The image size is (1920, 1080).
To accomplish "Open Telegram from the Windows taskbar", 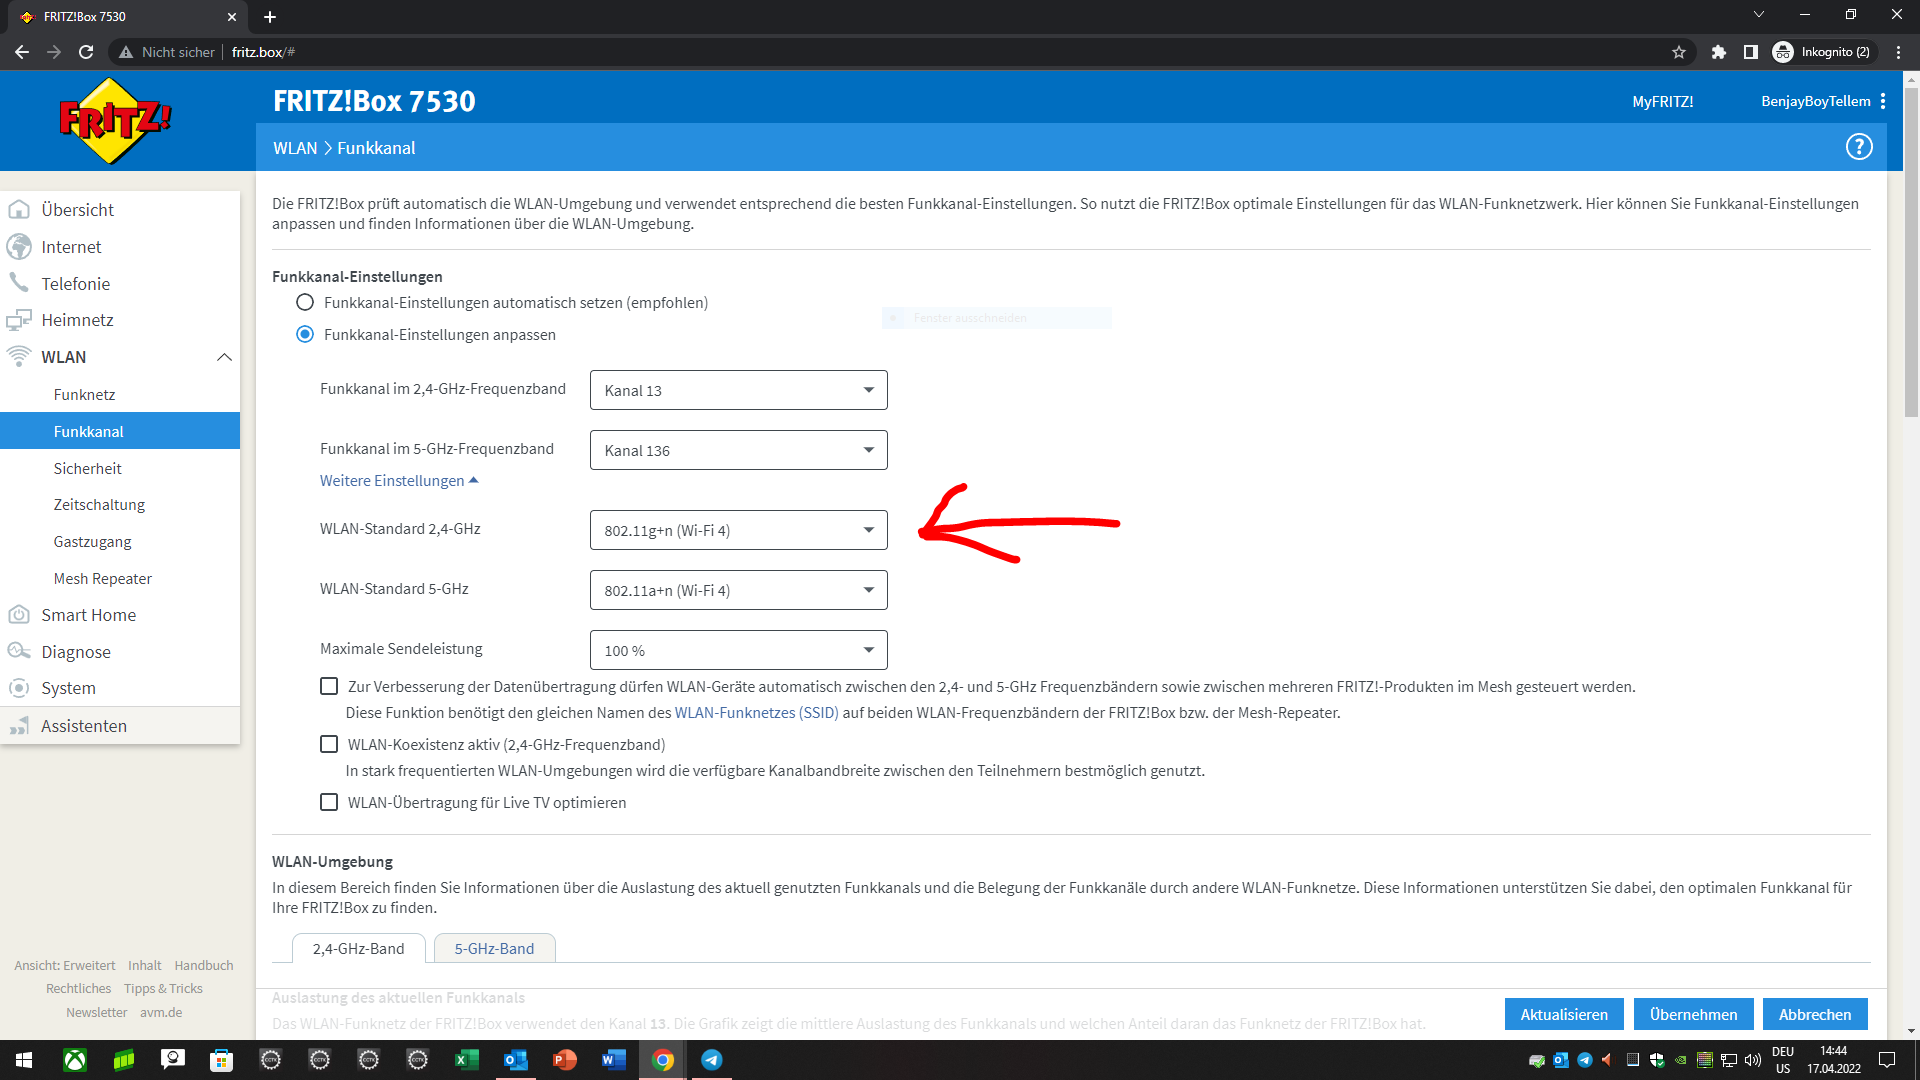I will [x=711, y=1060].
